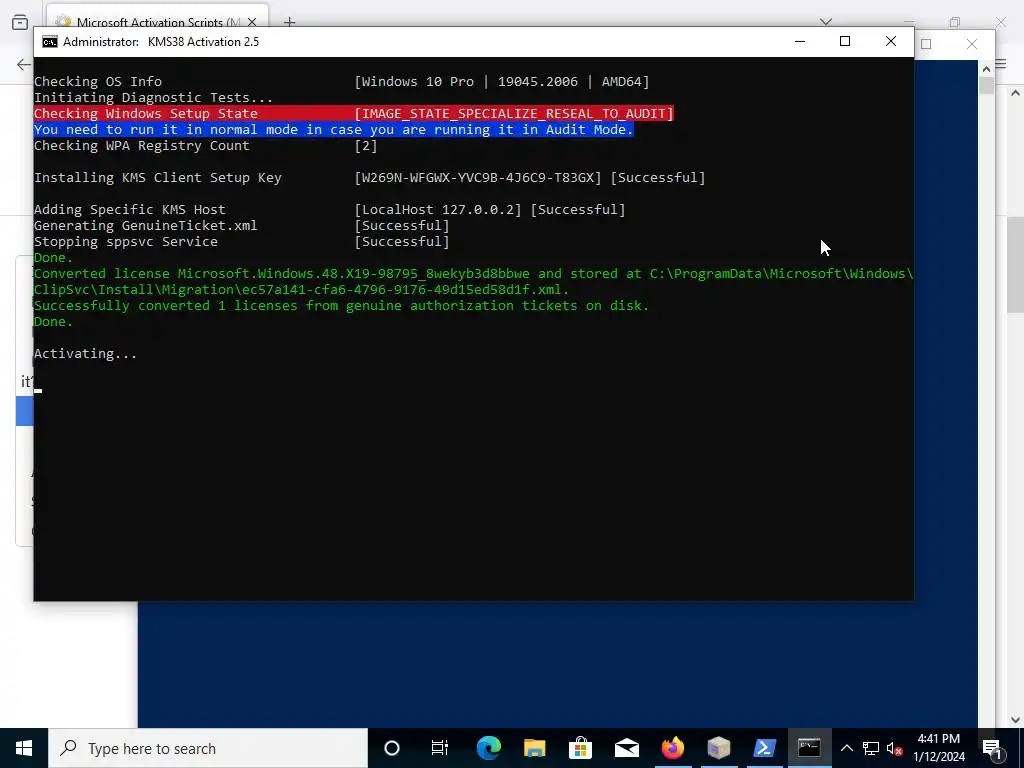Open network status tray icon
Screen dimensions: 1024x768
click(x=871, y=748)
